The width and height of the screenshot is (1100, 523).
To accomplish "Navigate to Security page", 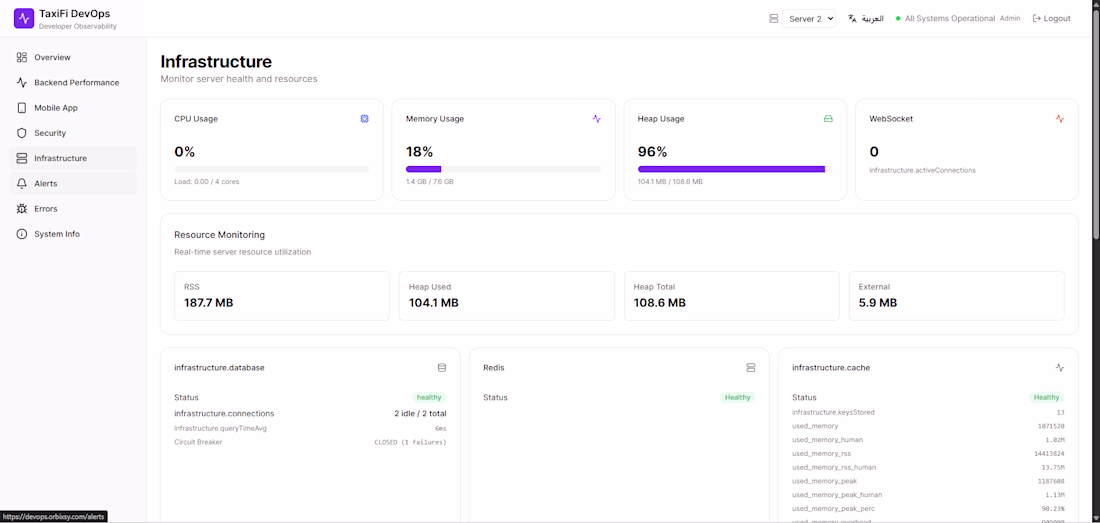I will tap(73, 133).
